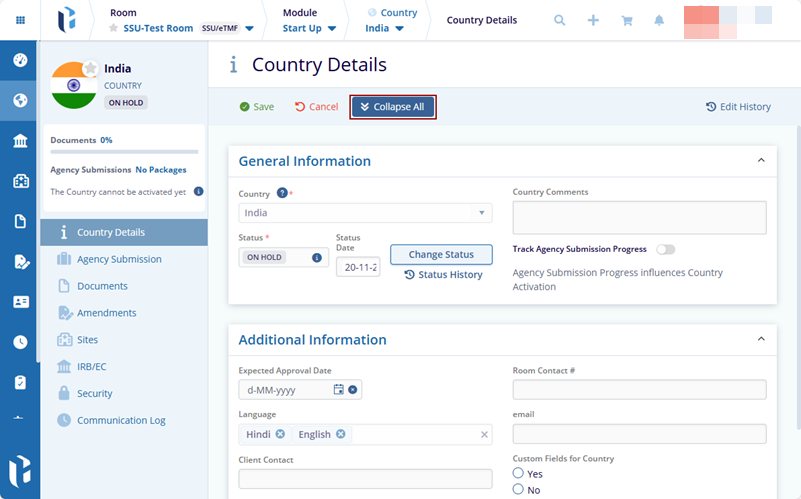Go to Communication Log menu item

pyautogui.click(x=121, y=420)
